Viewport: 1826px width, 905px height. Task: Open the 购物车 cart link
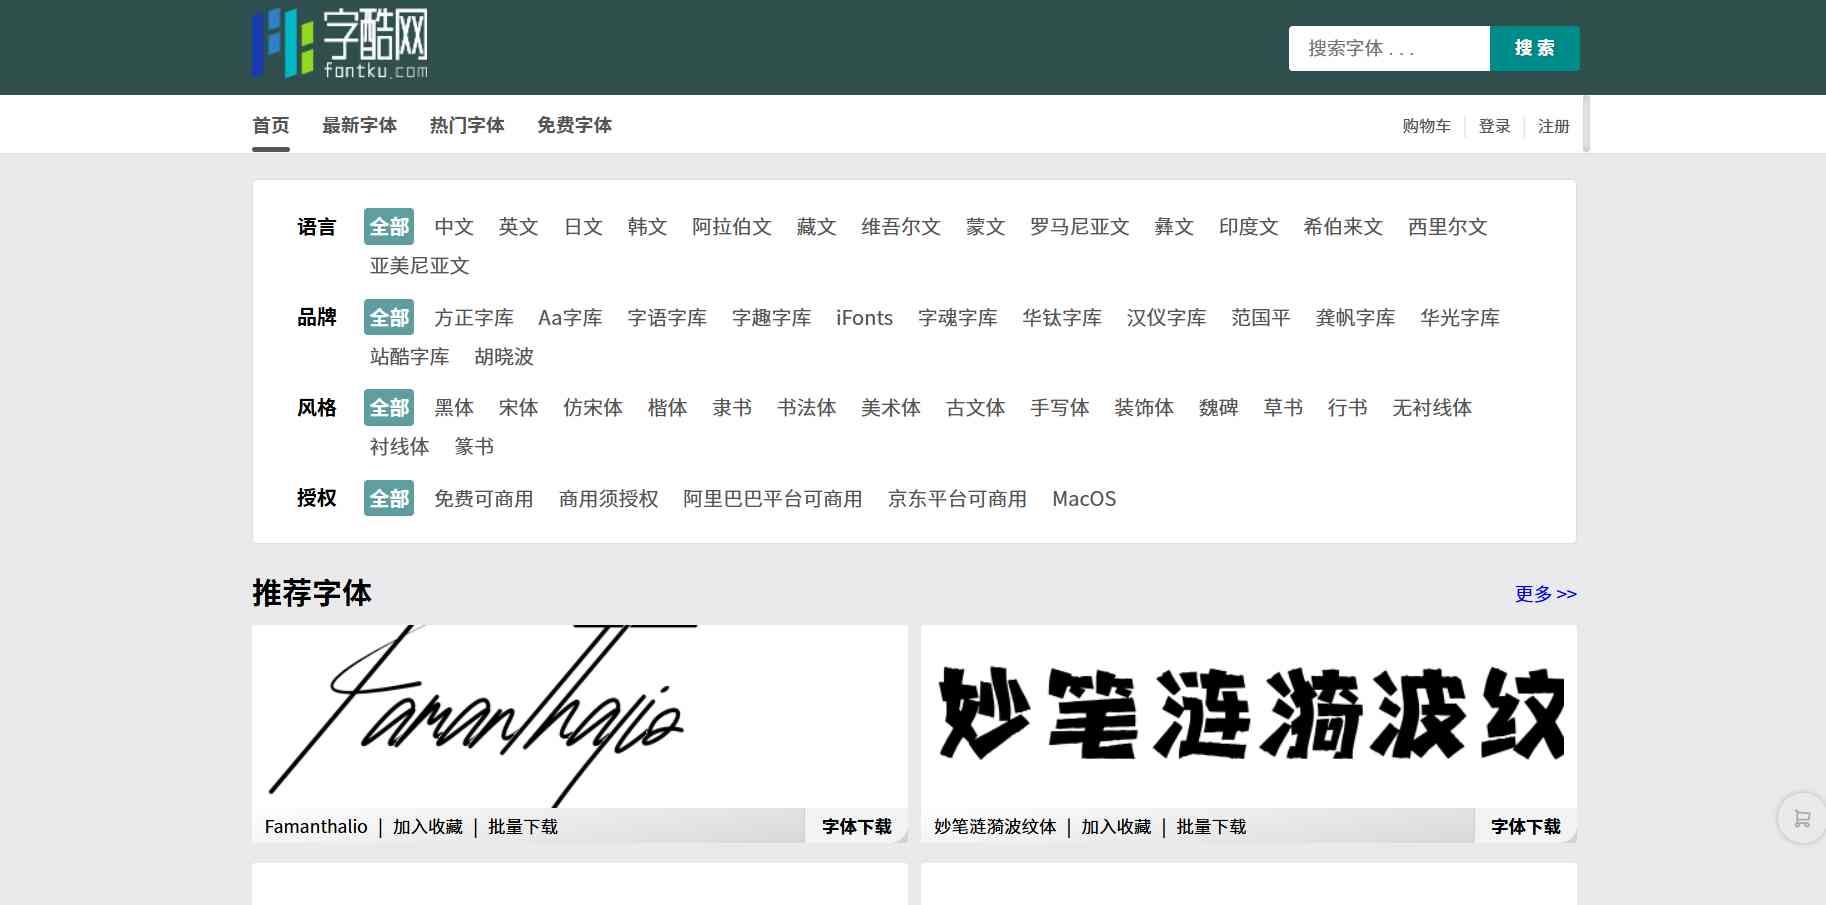(1424, 126)
